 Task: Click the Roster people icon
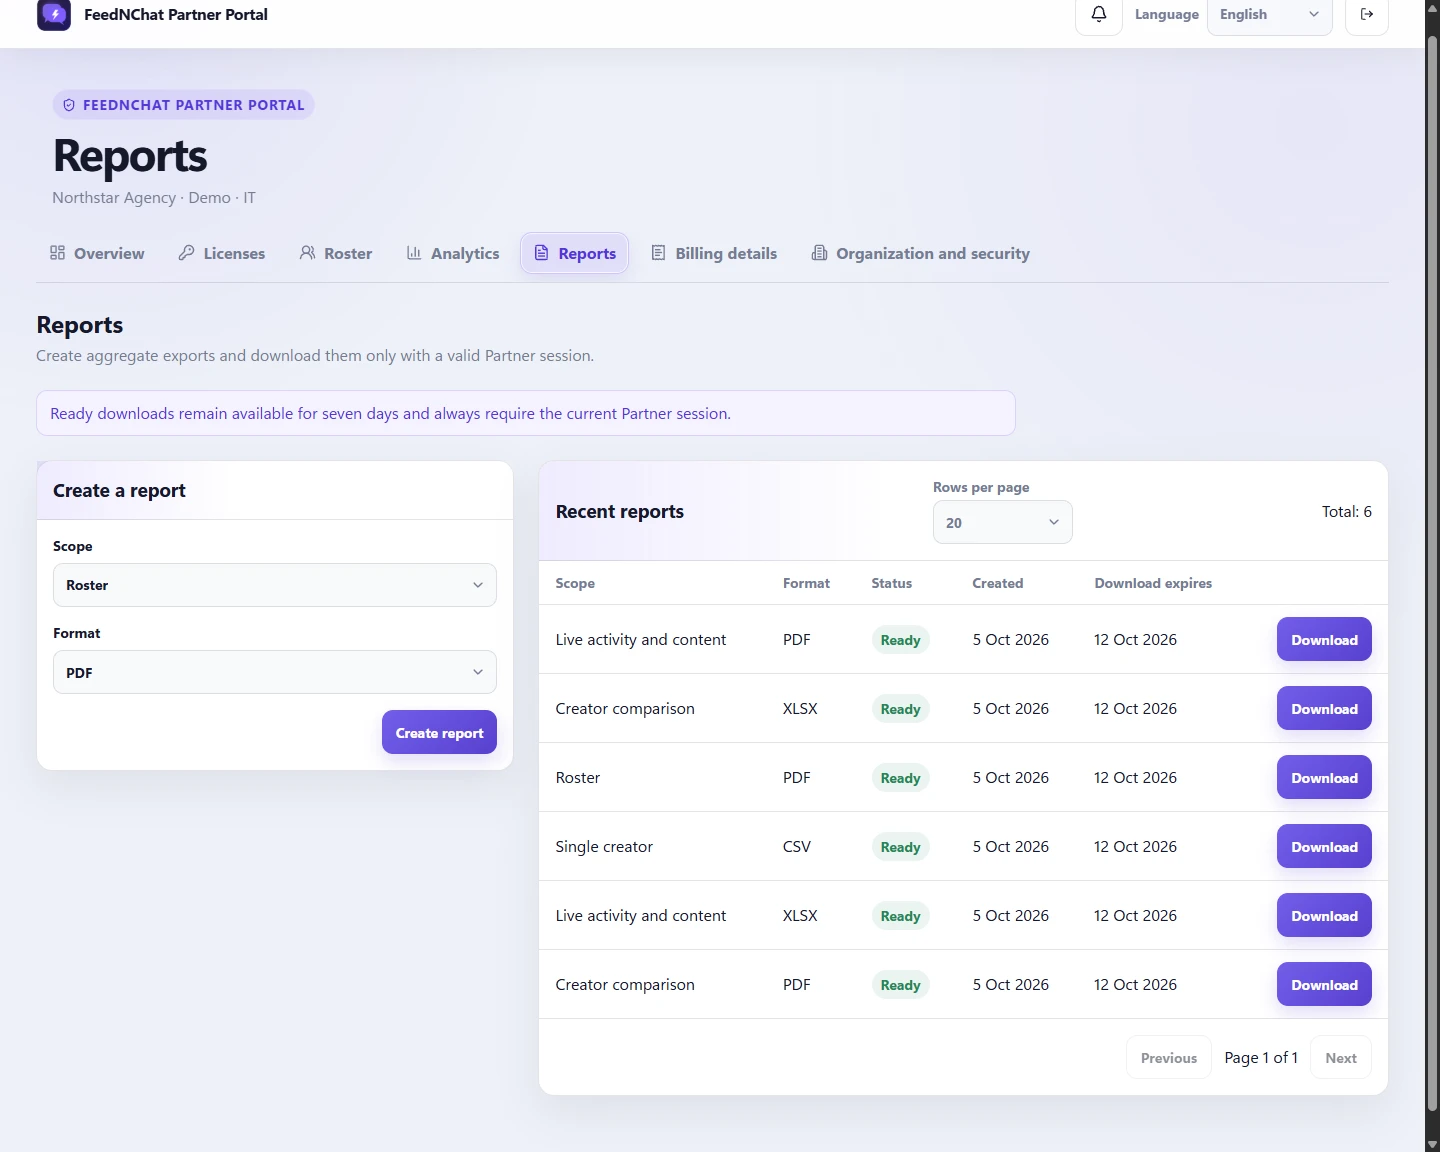308,253
